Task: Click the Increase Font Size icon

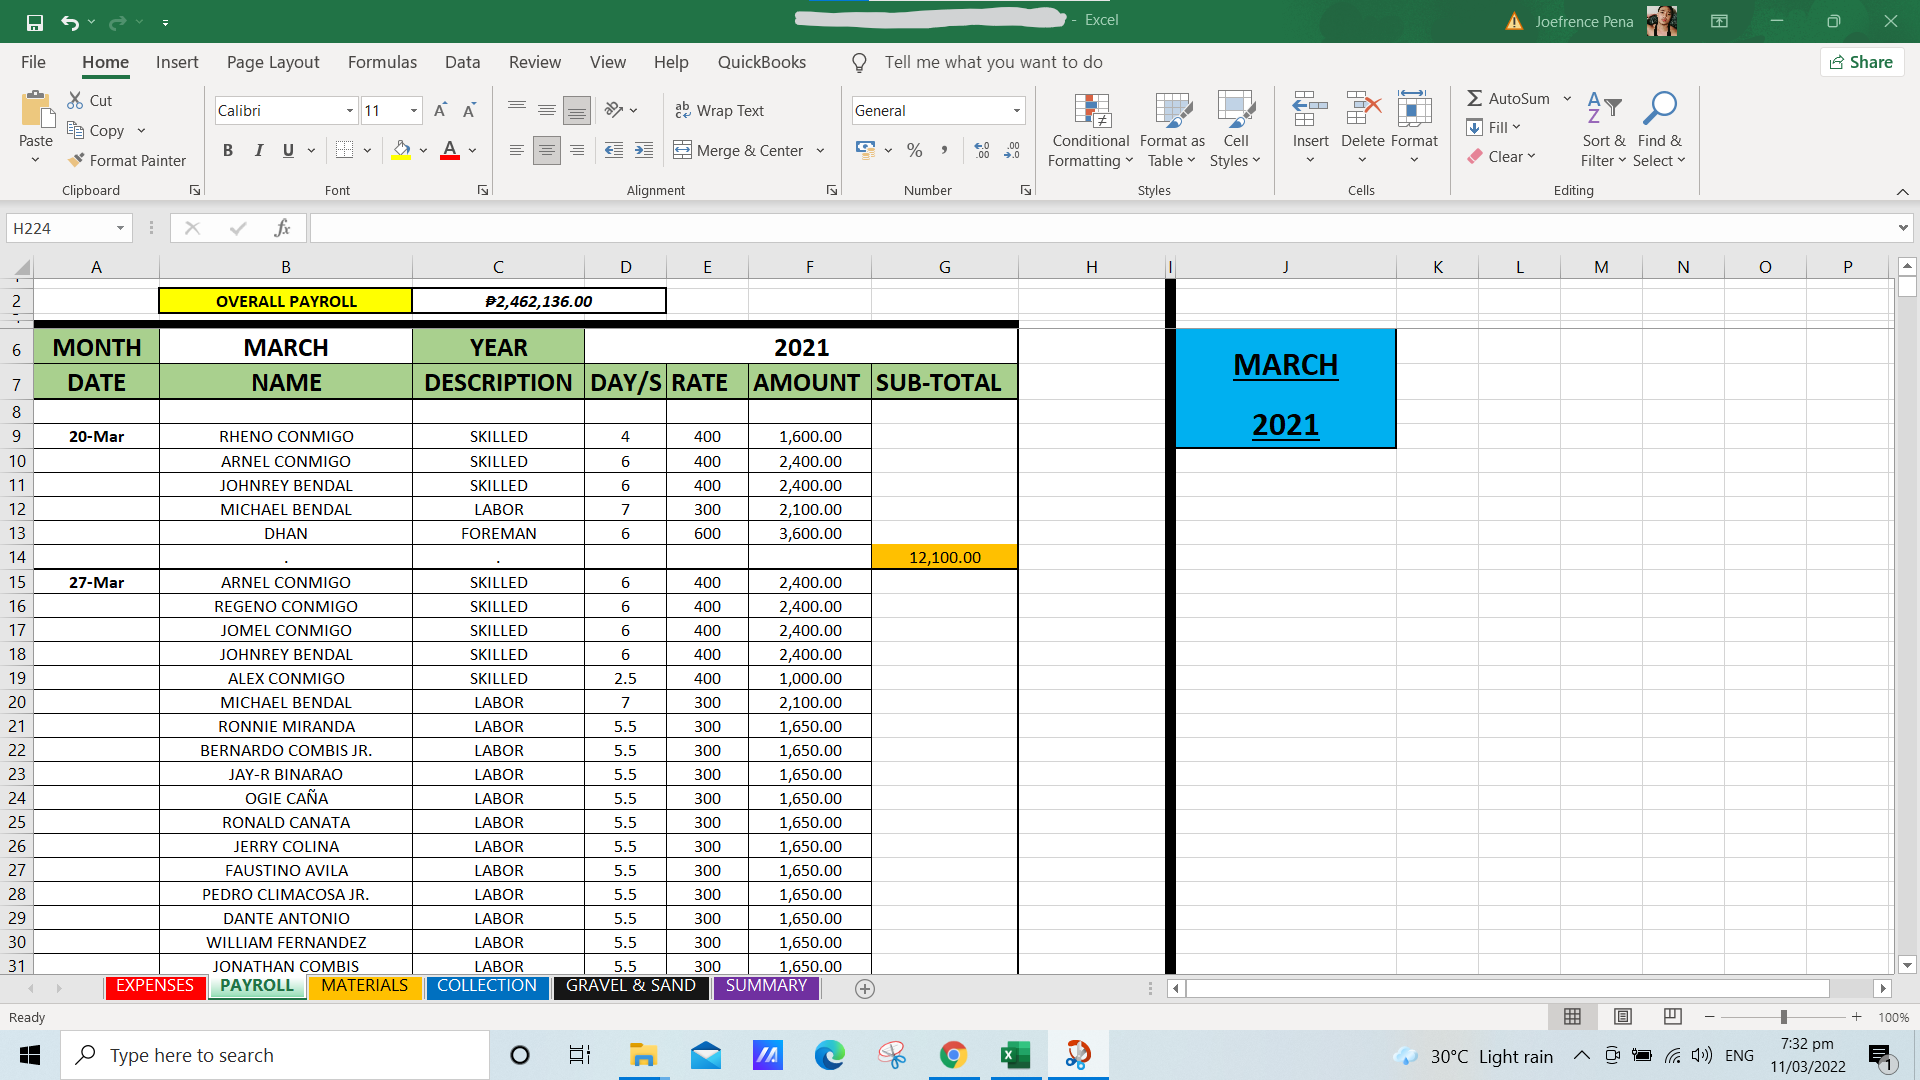Action: pos(440,110)
